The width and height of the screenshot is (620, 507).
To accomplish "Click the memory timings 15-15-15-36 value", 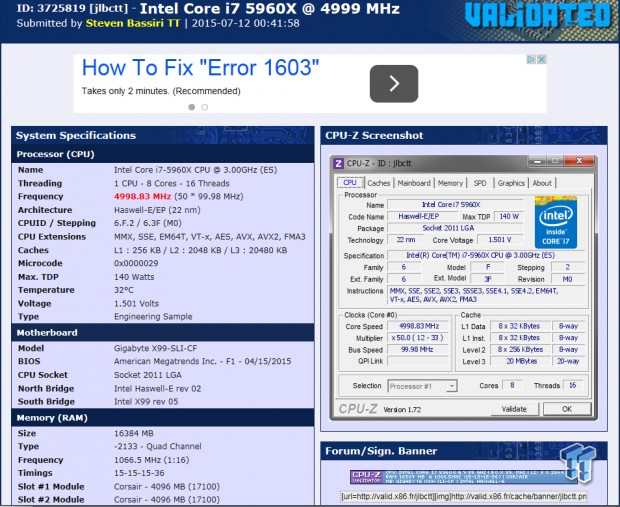I will (x=139, y=473).
